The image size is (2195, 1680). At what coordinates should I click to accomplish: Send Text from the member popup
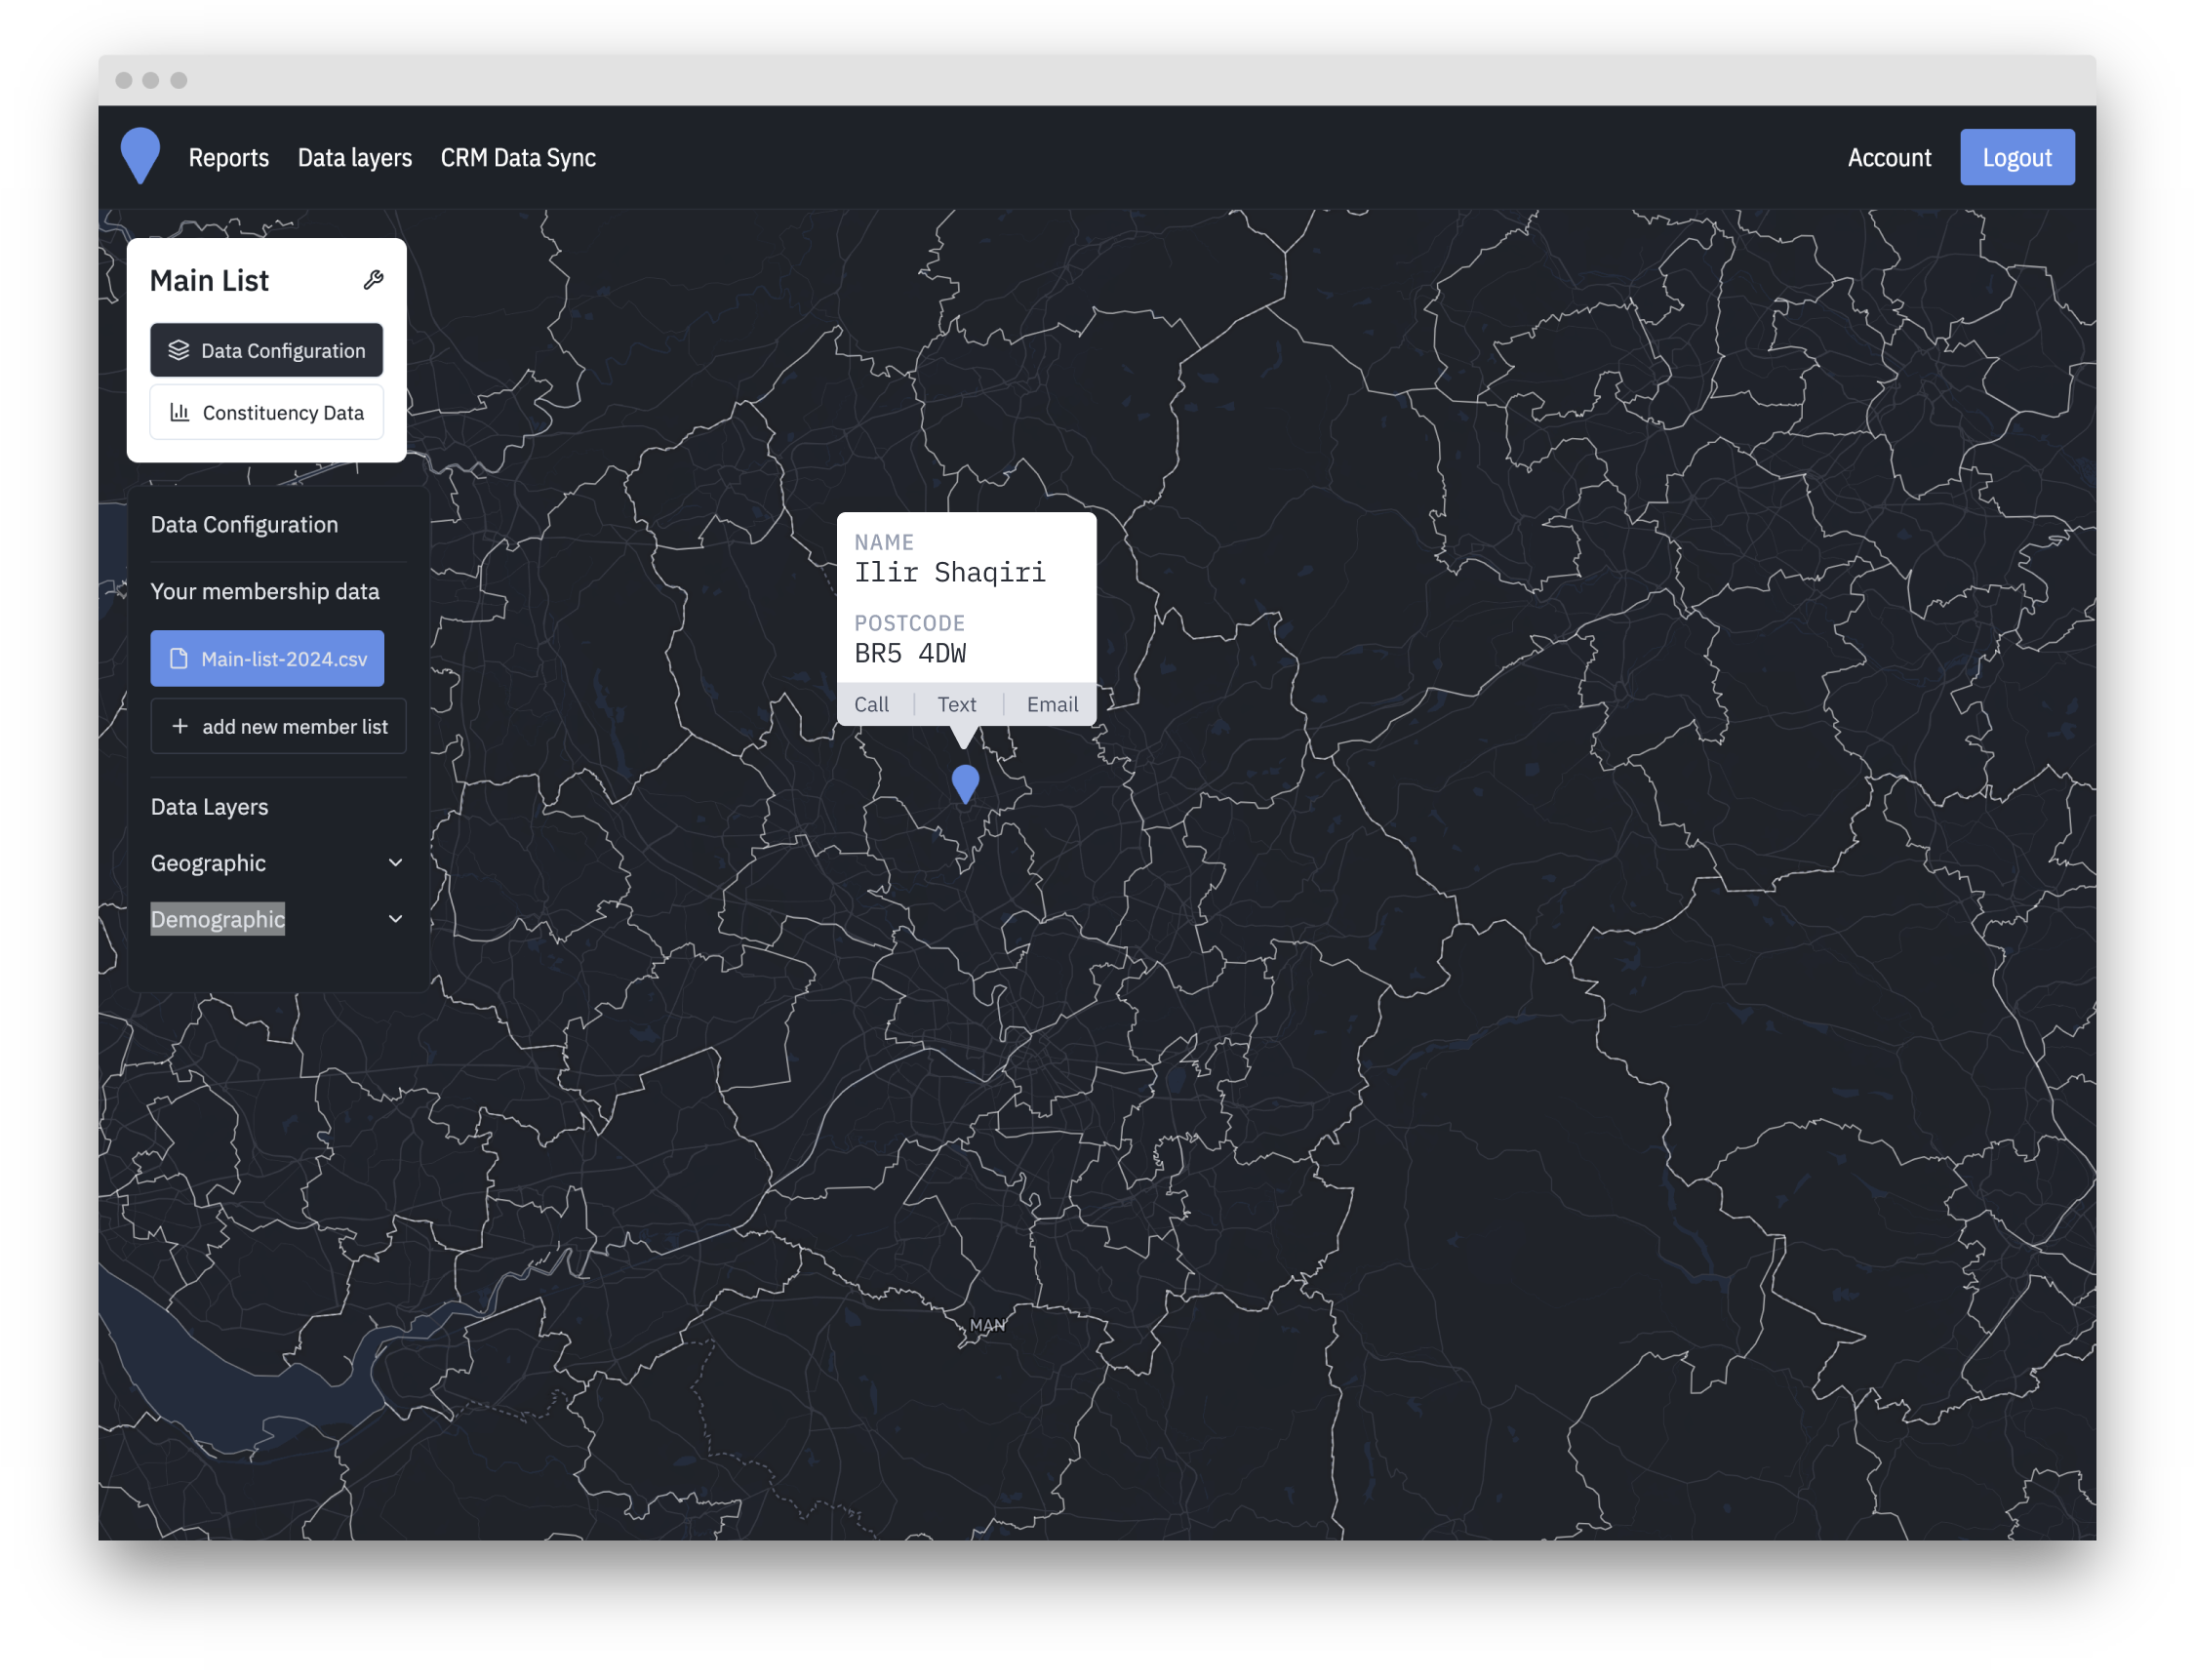click(x=956, y=704)
